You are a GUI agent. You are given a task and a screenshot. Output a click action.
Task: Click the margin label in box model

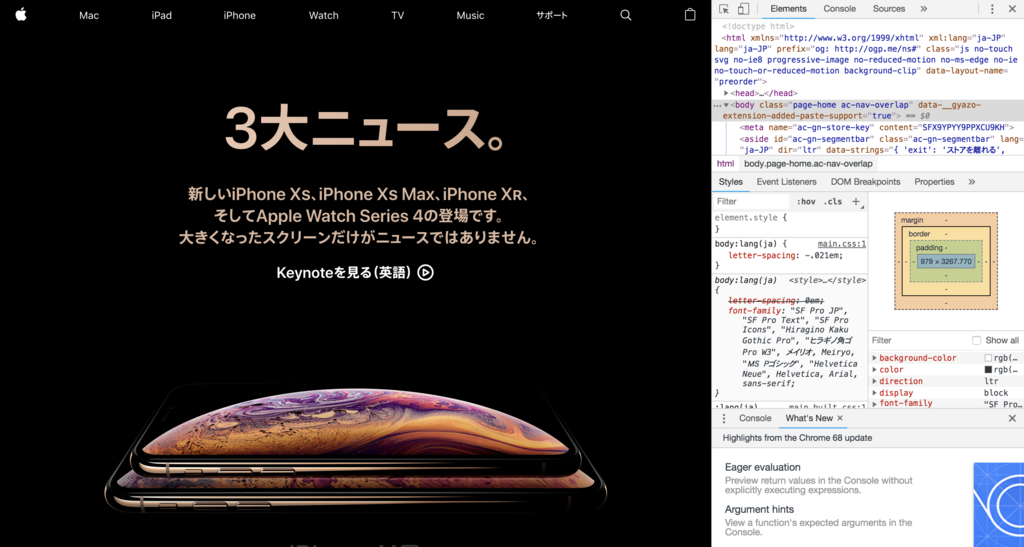click(x=912, y=221)
